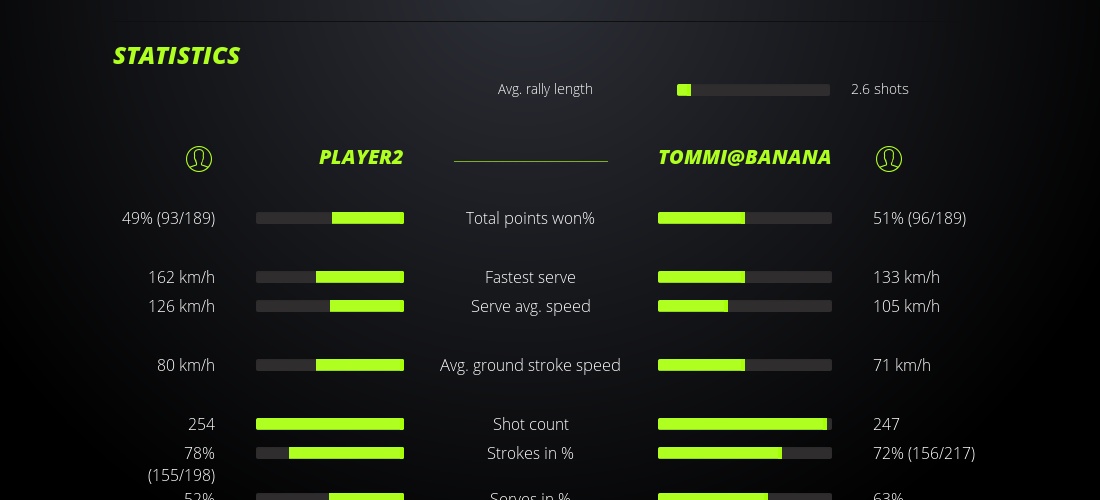Click TOMMI@BANANA's Total points won bar
The width and height of the screenshot is (1100, 500).
tap(744, 218)
